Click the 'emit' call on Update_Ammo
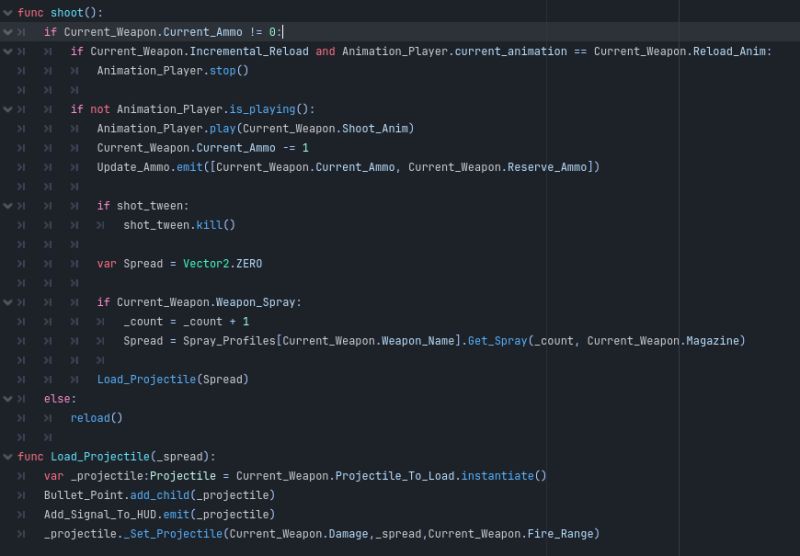800x556 pixels. pyautogui.click(x=190, y=167)
